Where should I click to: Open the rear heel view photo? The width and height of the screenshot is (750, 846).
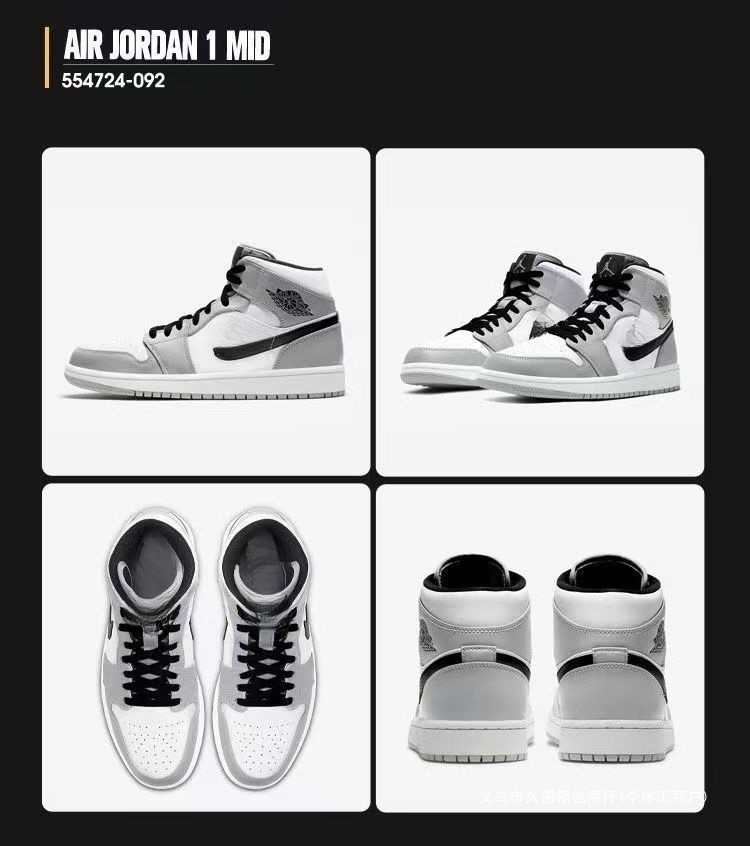540,648
